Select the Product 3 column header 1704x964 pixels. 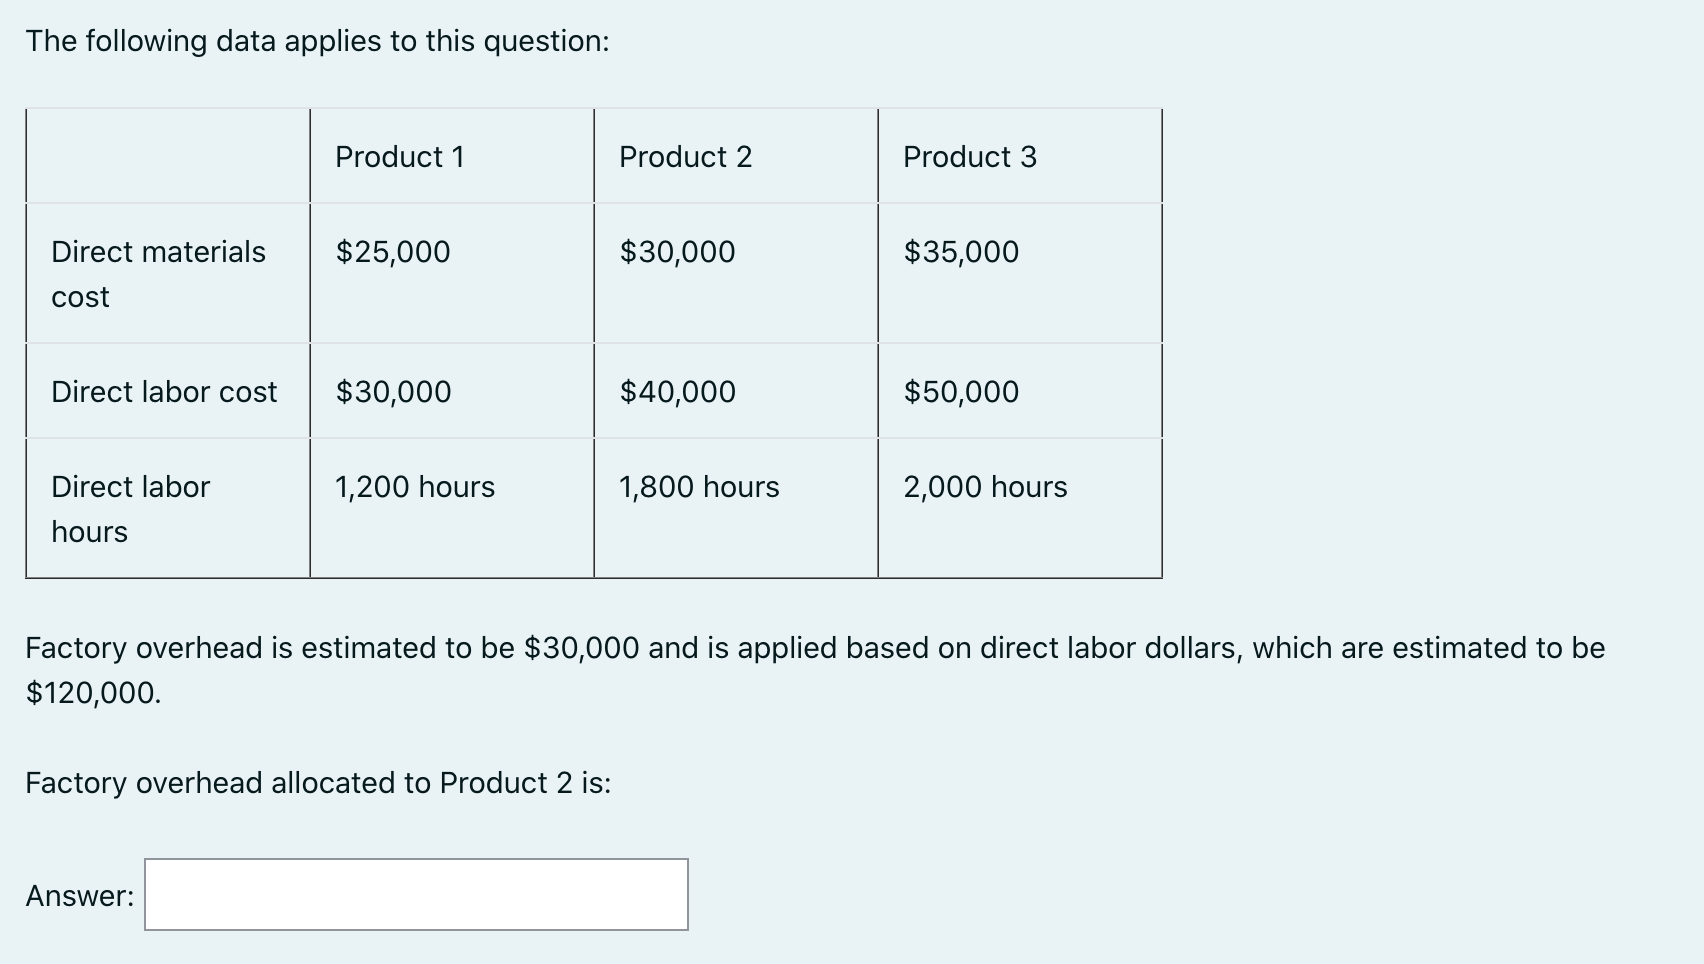click(x=969, y=156)
